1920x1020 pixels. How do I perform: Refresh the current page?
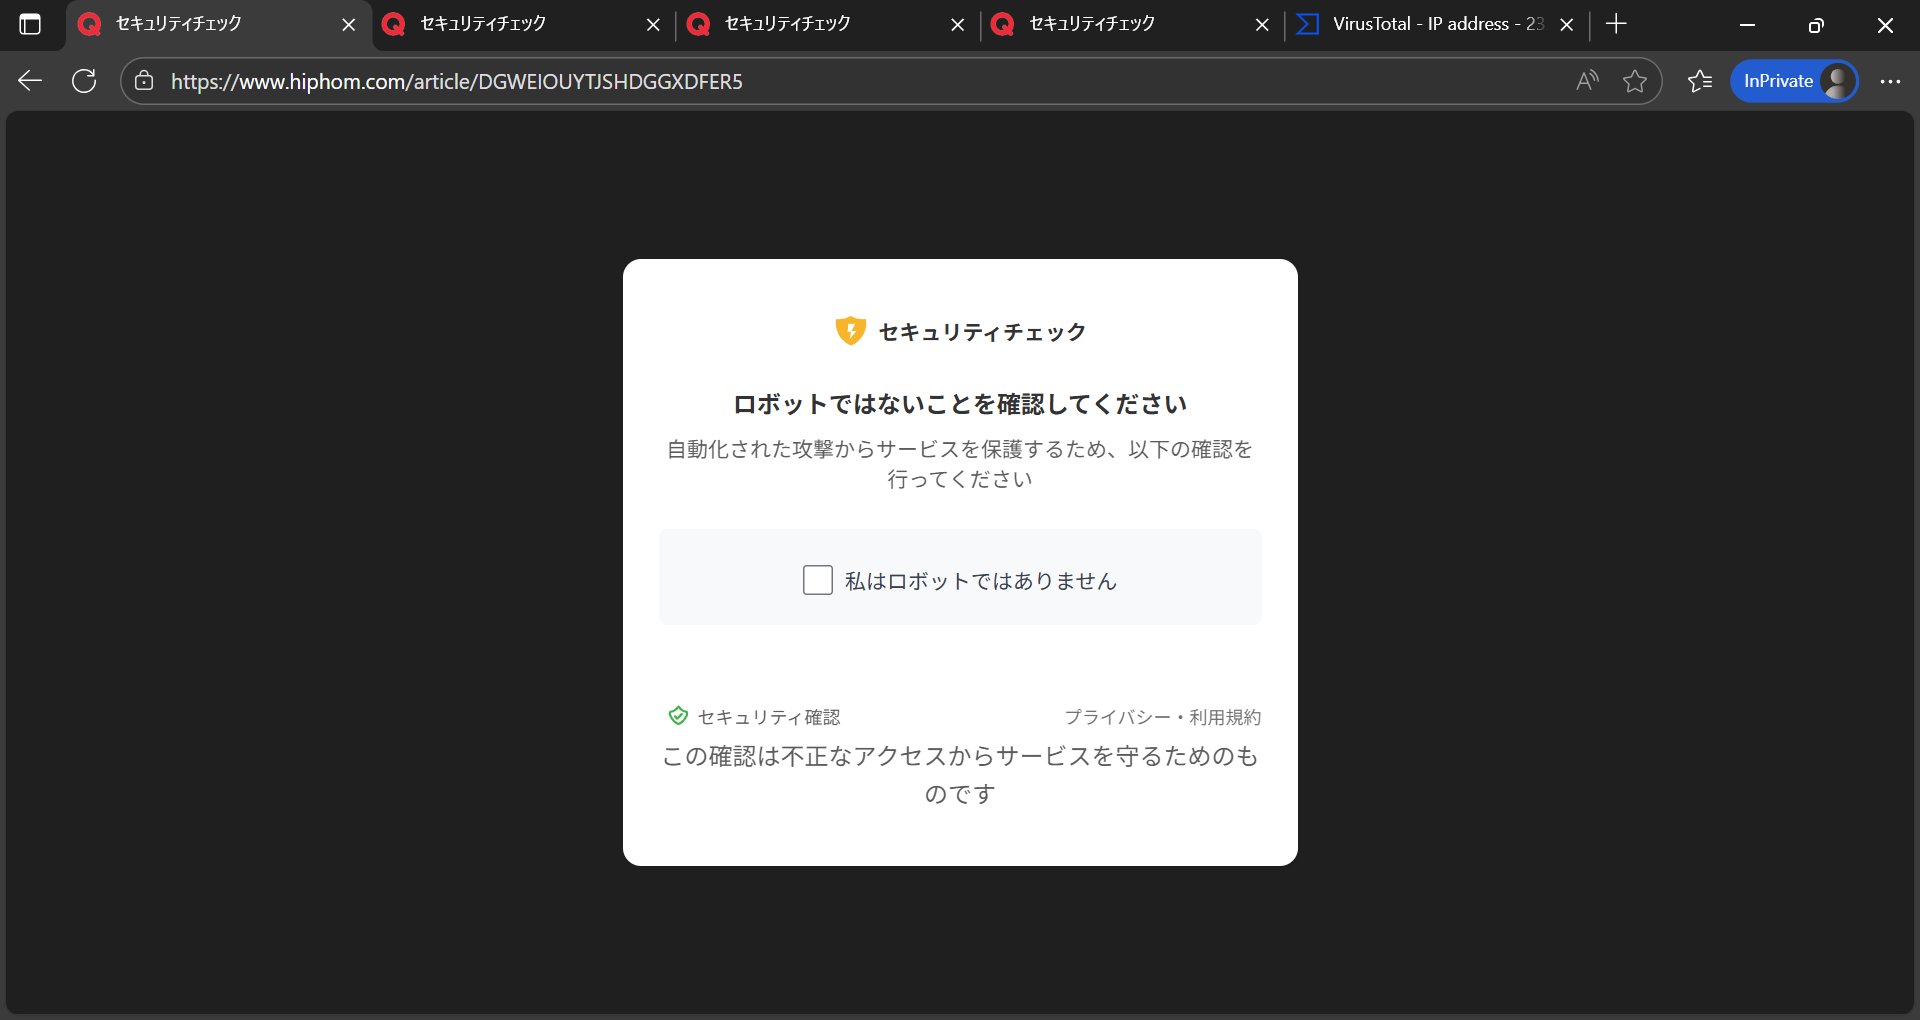point(84,81)
